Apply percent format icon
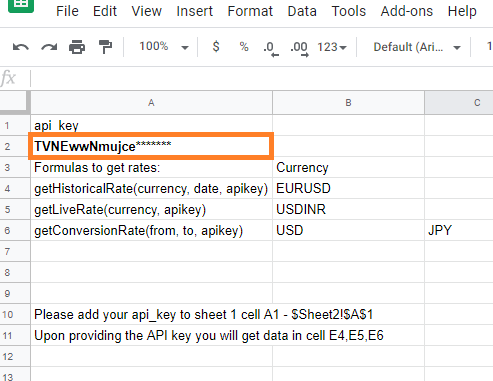This screenshot has width=493, height=381. (x=244, y=47)
